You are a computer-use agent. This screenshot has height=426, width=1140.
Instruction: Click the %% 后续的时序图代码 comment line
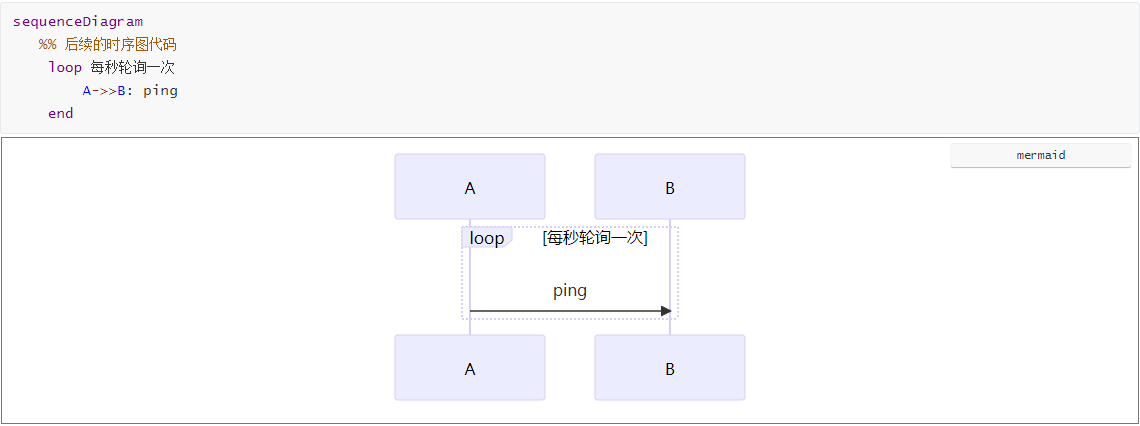point(108,44)
